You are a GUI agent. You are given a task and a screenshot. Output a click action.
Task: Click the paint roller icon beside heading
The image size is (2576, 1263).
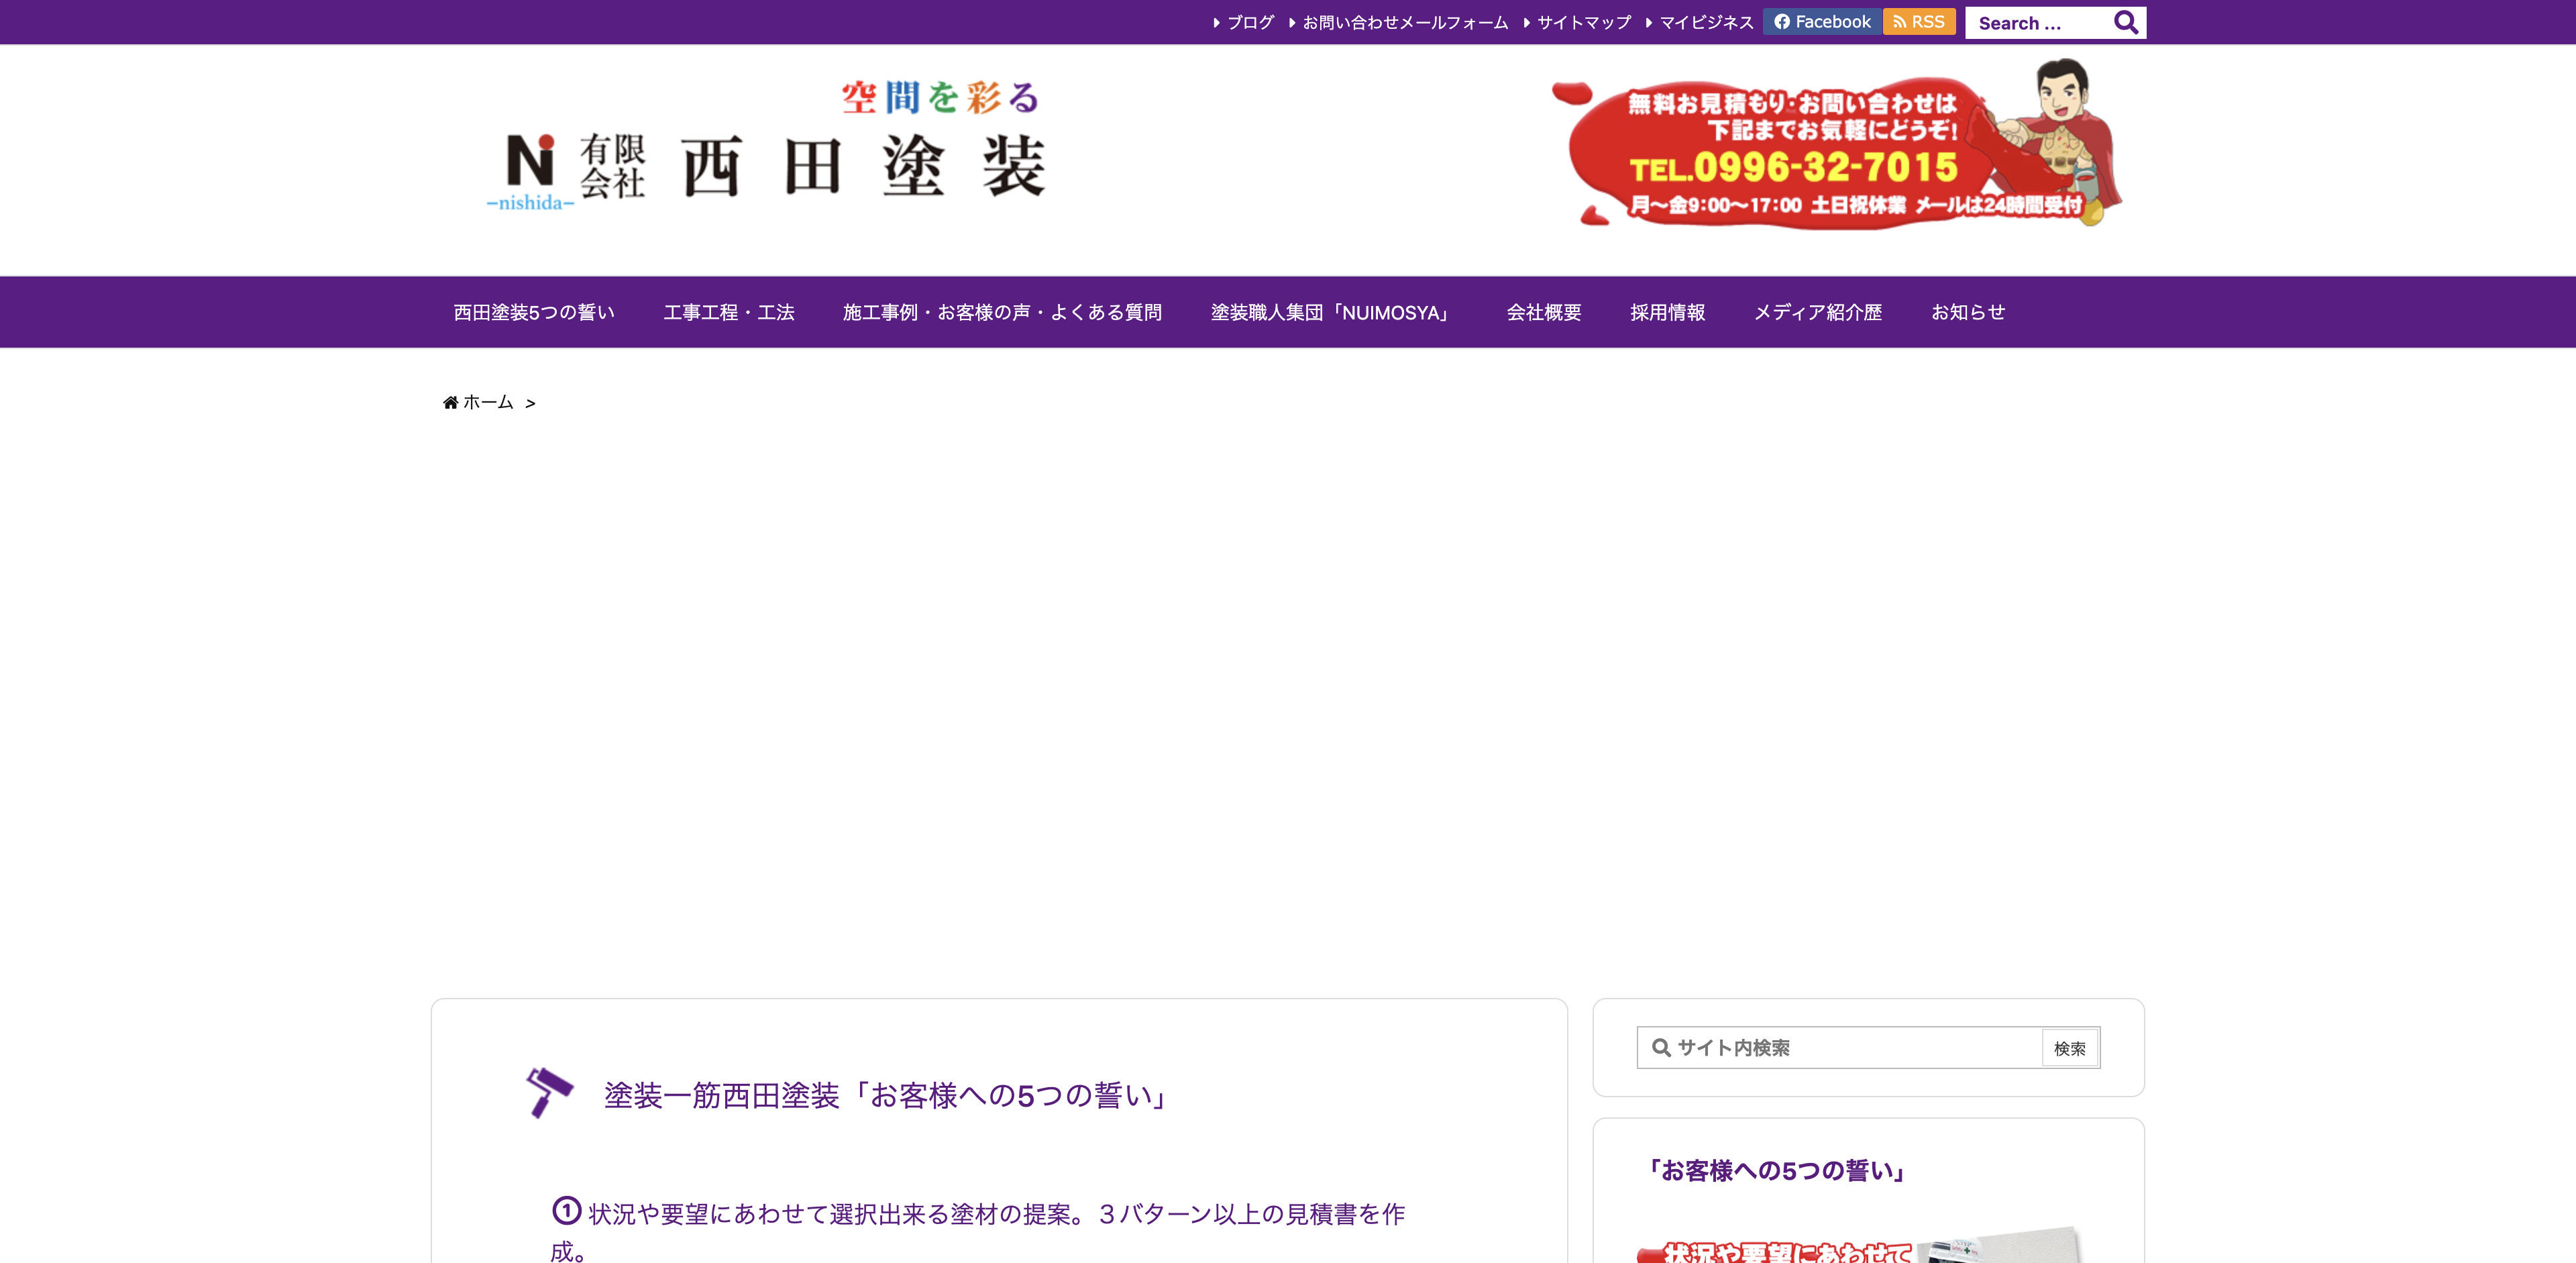pyautogui.click(x=549, y=1092)
